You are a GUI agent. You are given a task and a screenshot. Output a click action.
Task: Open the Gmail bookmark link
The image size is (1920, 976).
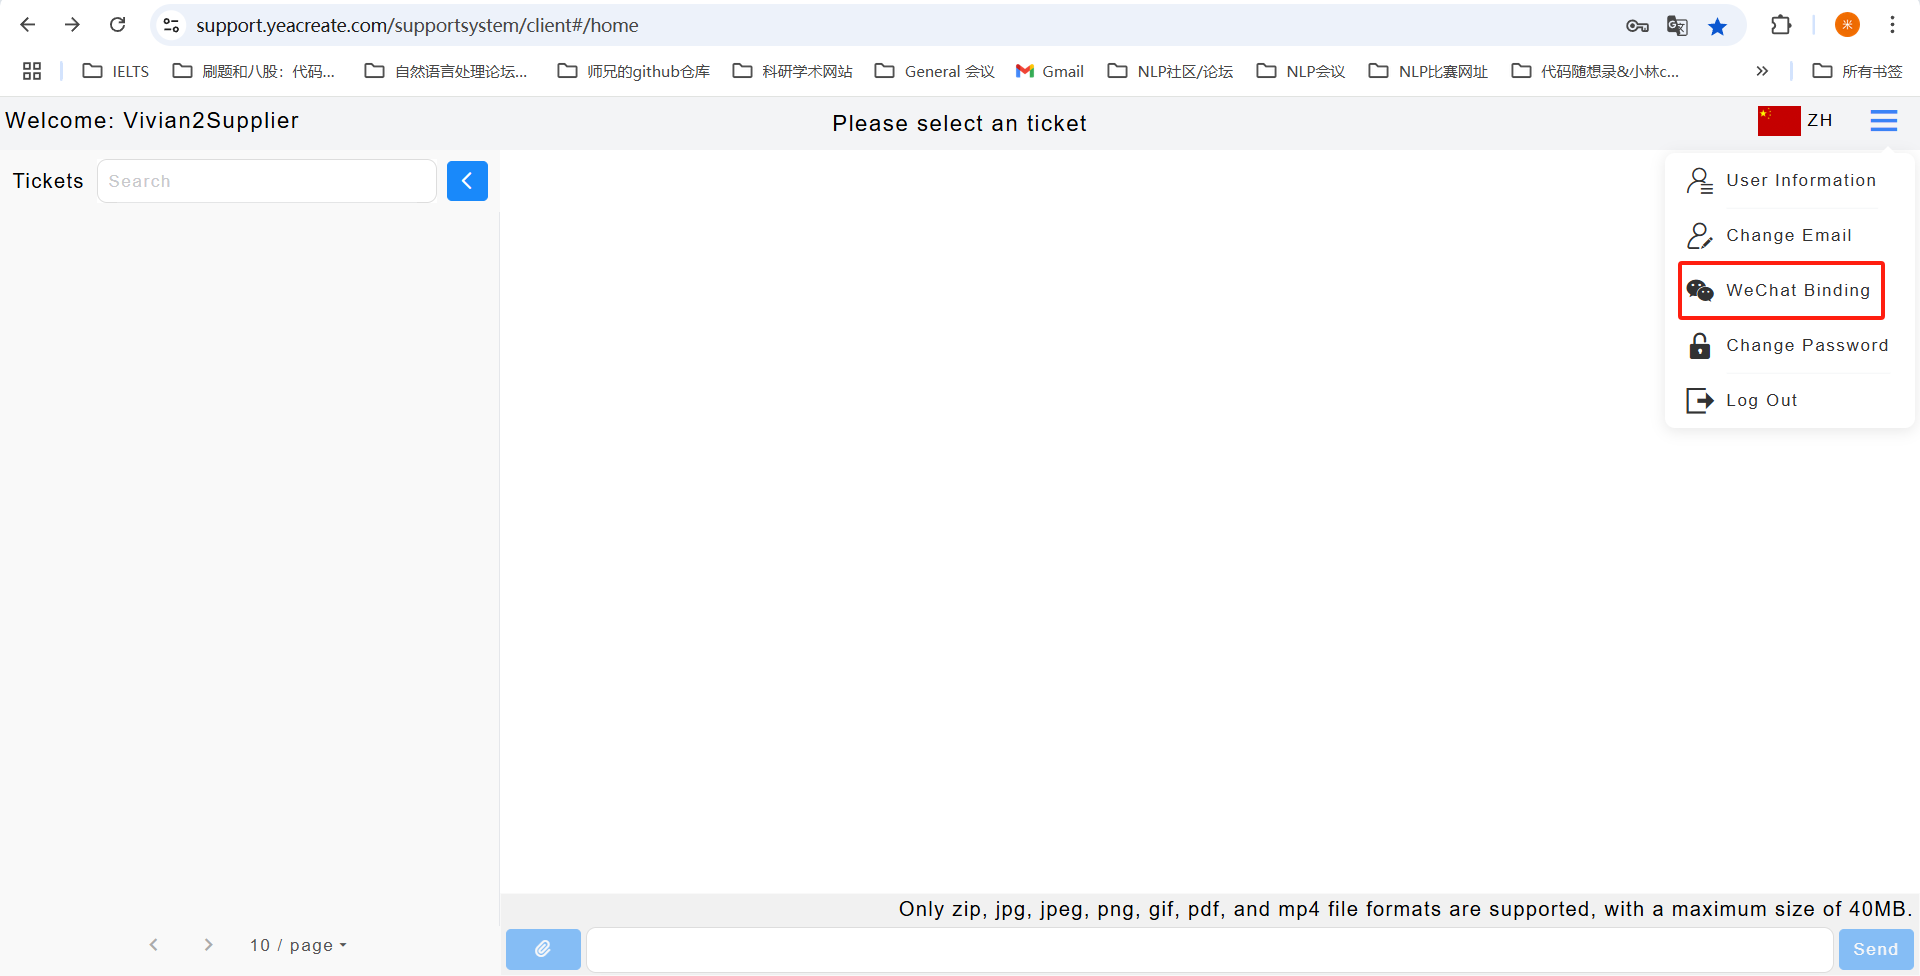[x=1050, y=71]
